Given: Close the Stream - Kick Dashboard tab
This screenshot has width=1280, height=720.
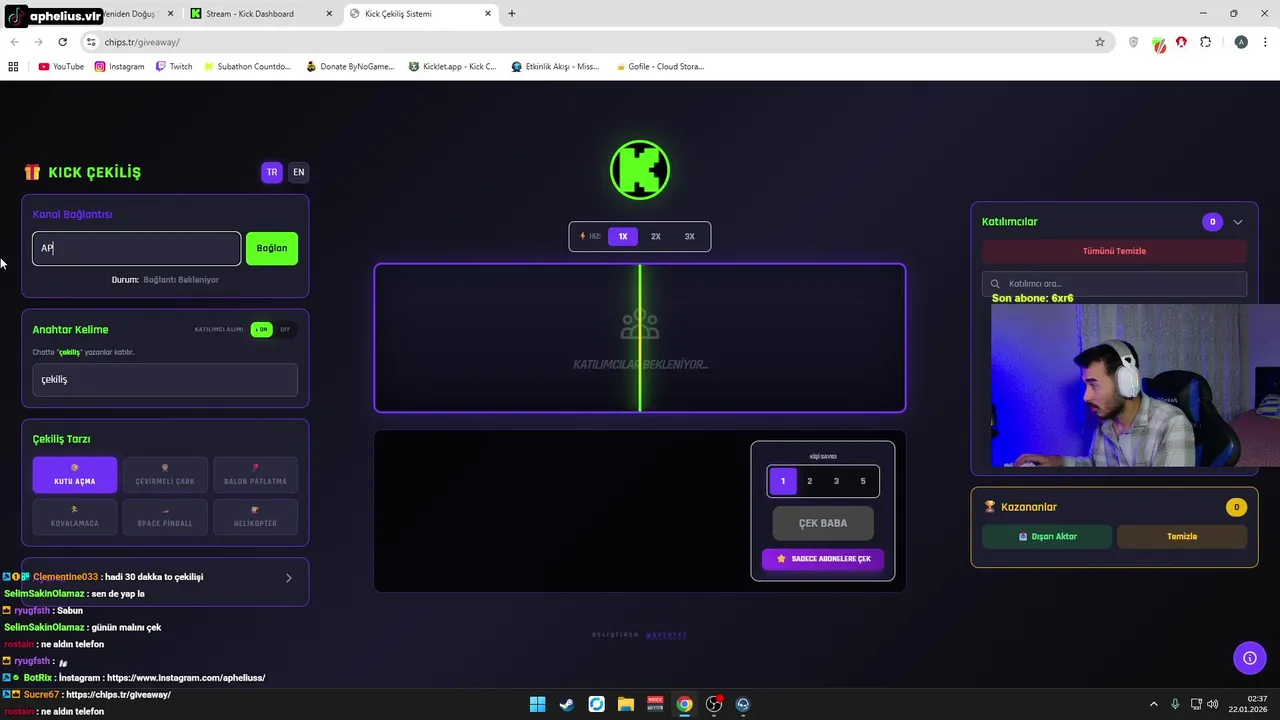Looking at the screenshot, I should [329, 14].
